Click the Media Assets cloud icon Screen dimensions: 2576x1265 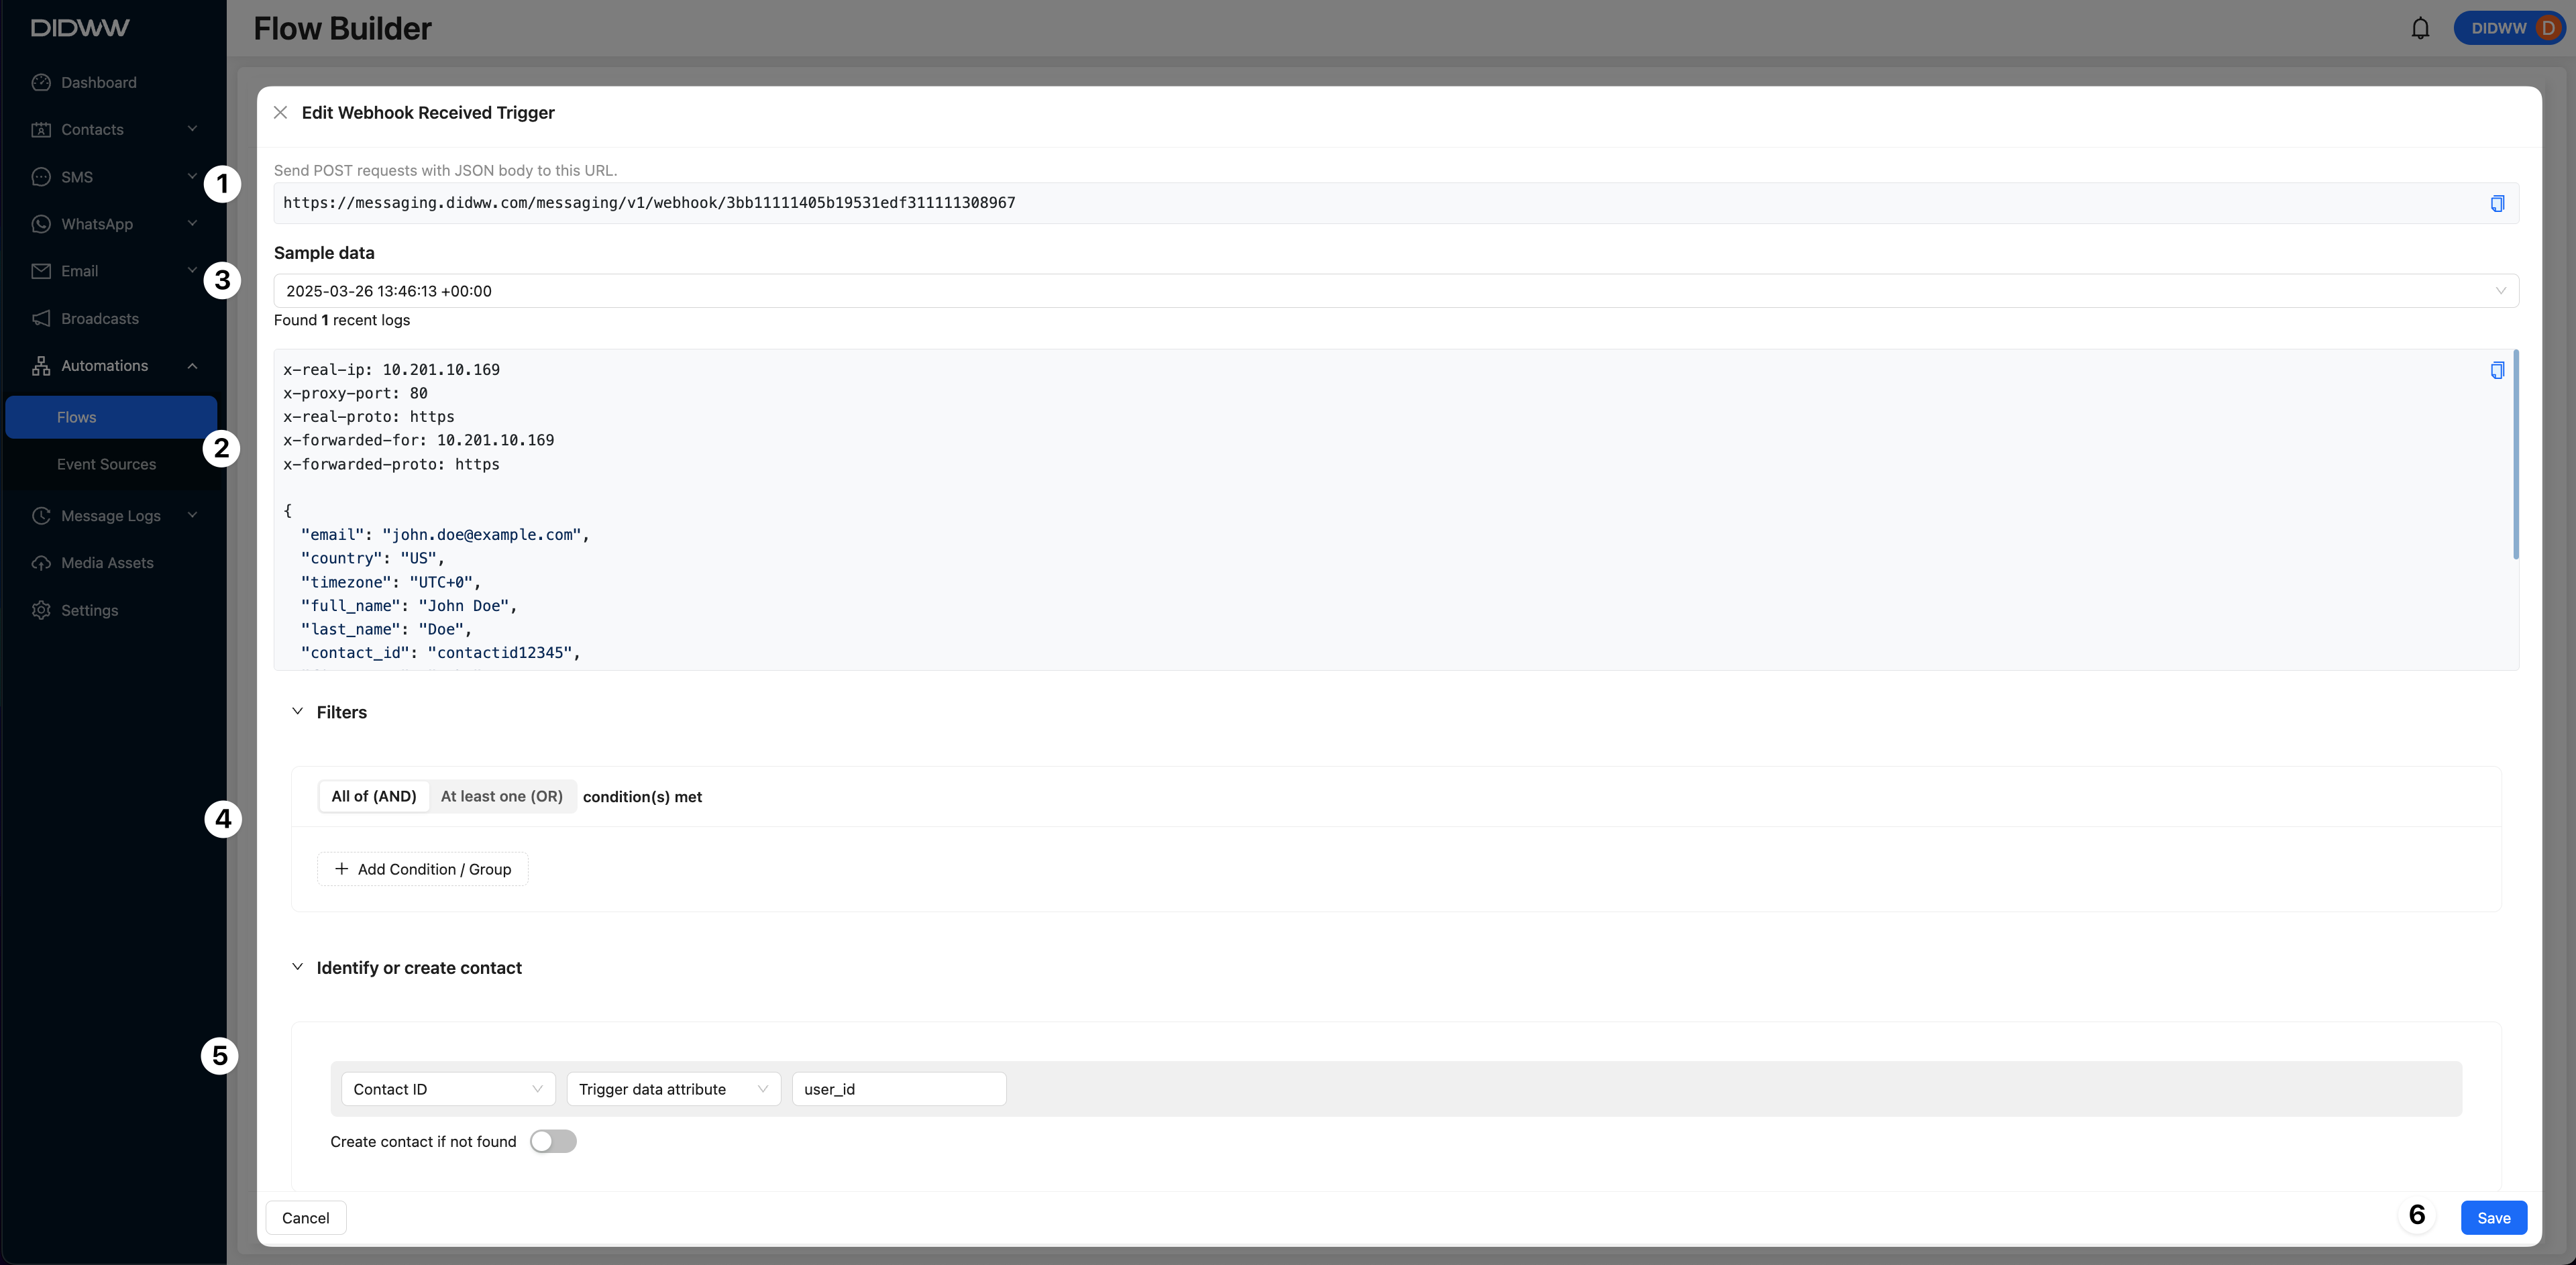tap(41, 563)
